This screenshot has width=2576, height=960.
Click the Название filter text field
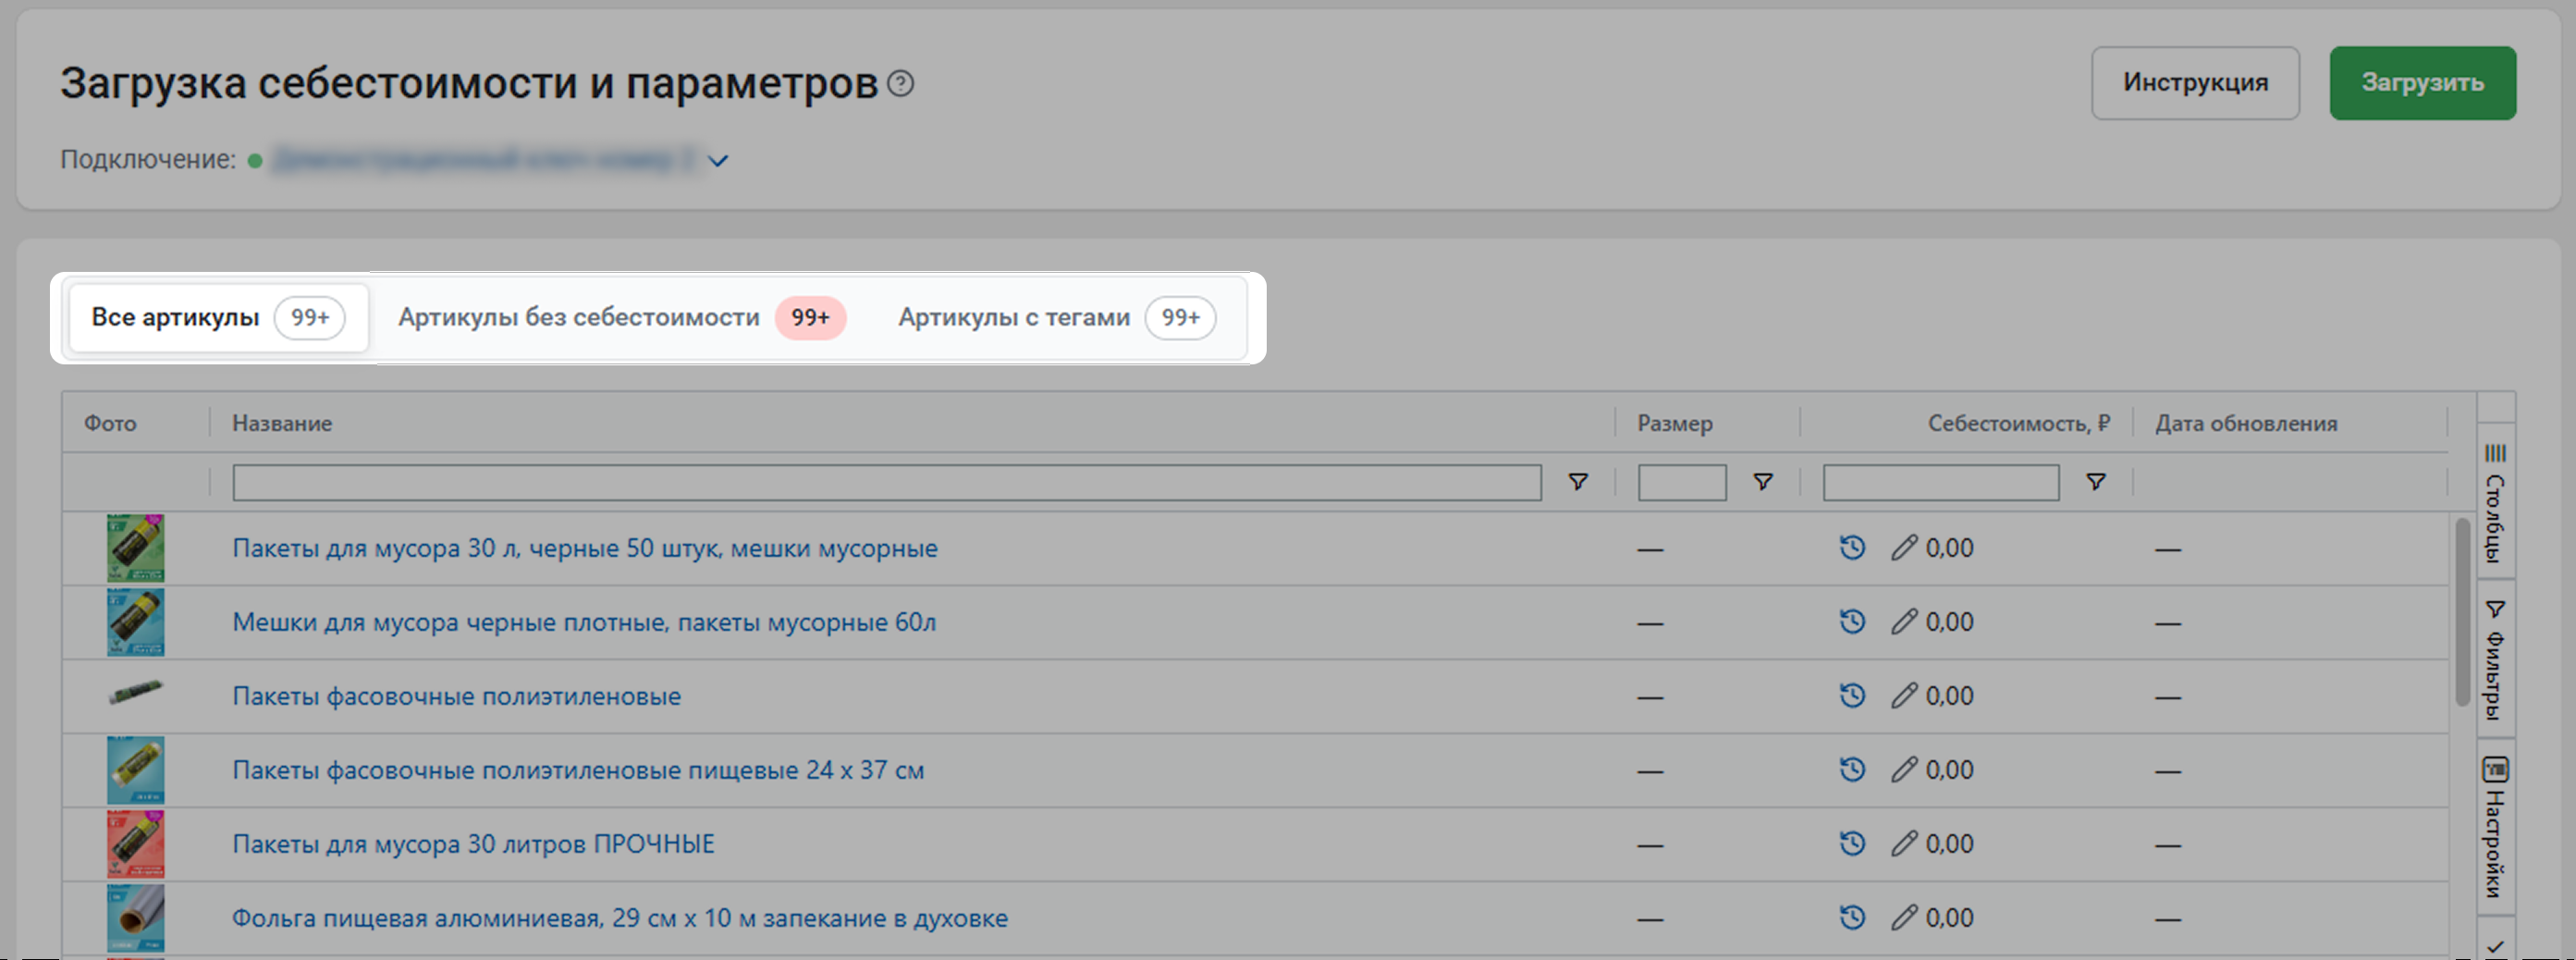886,483
